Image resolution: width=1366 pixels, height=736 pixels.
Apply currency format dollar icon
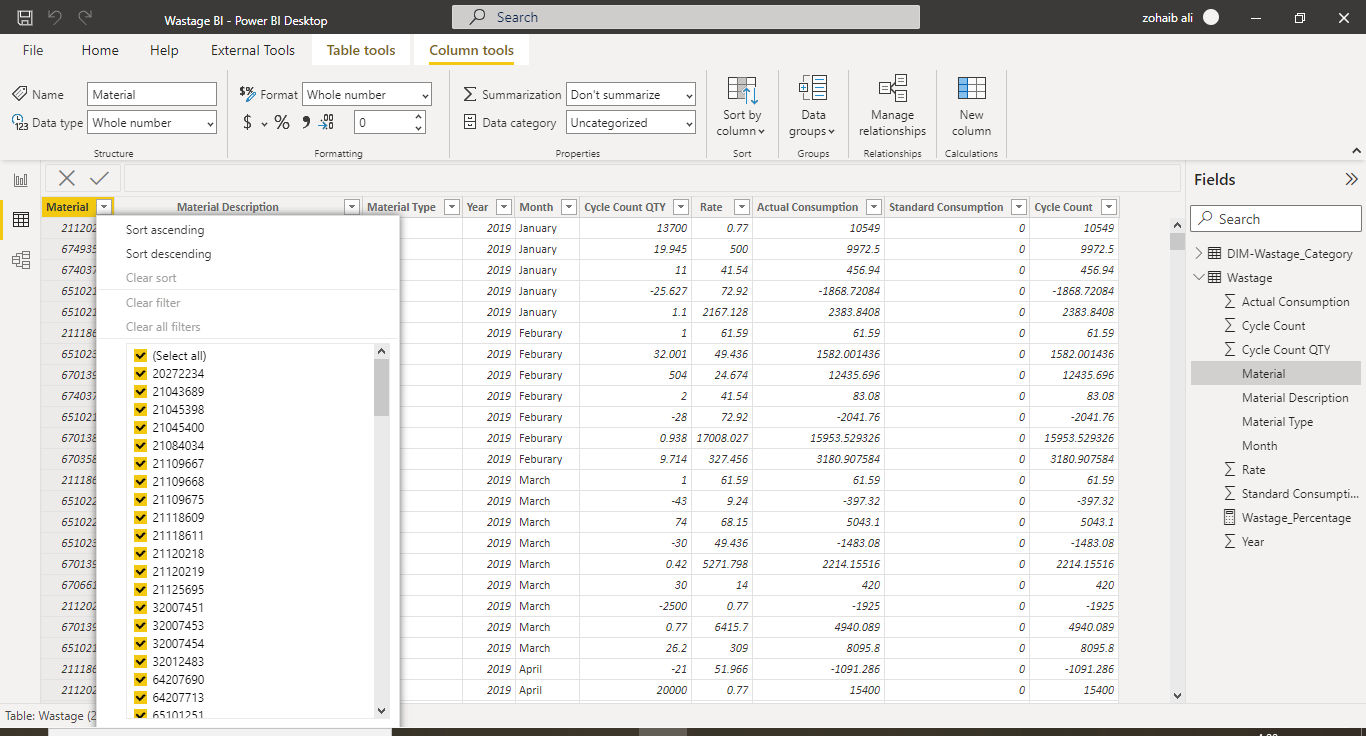[247, 122]
